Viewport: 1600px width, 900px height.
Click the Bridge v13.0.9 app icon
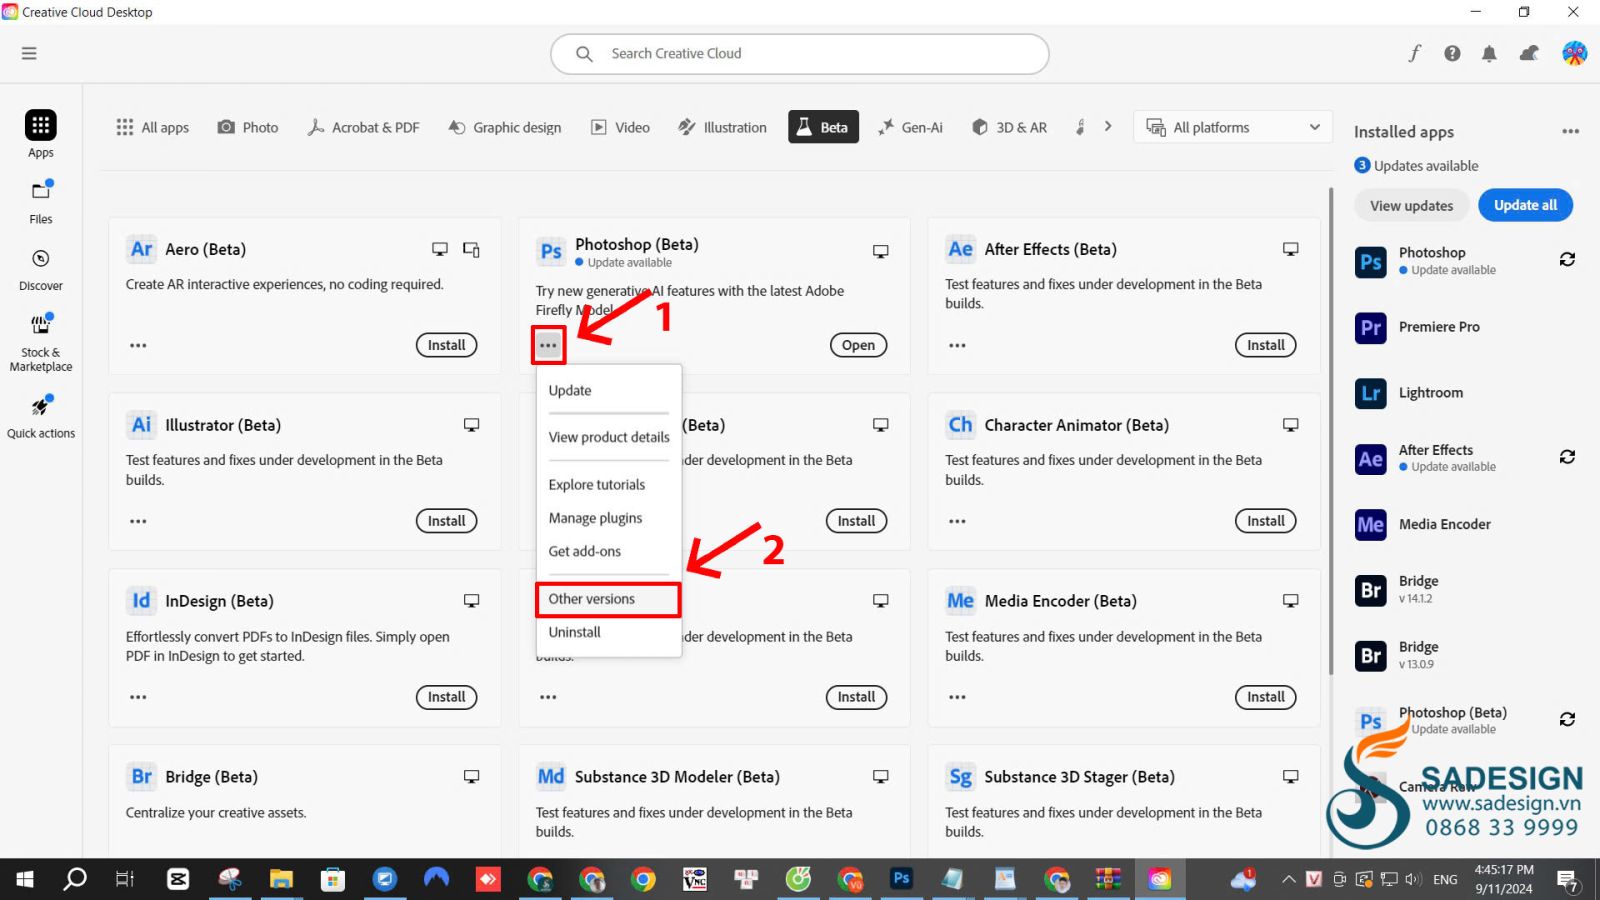[1371, 656]
